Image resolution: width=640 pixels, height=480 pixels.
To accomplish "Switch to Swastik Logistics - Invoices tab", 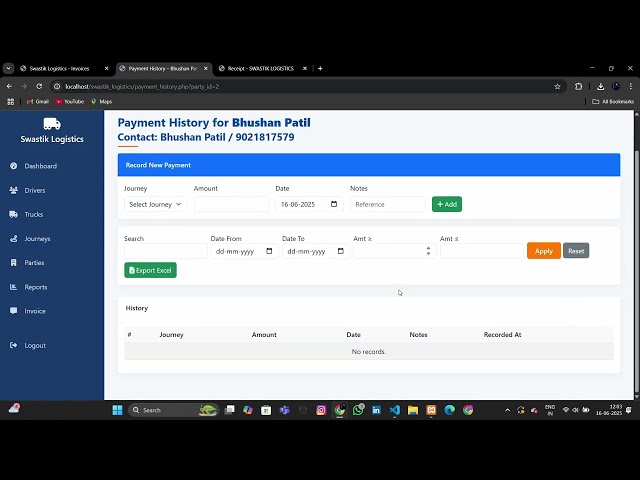I will point(59,69).
